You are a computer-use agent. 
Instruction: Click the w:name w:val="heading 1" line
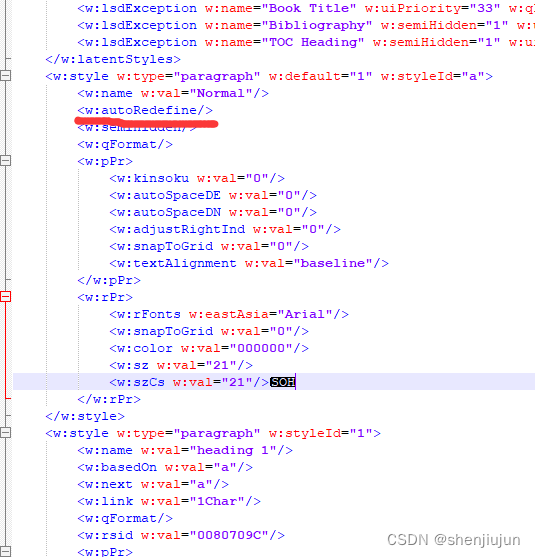click(185, 450)
